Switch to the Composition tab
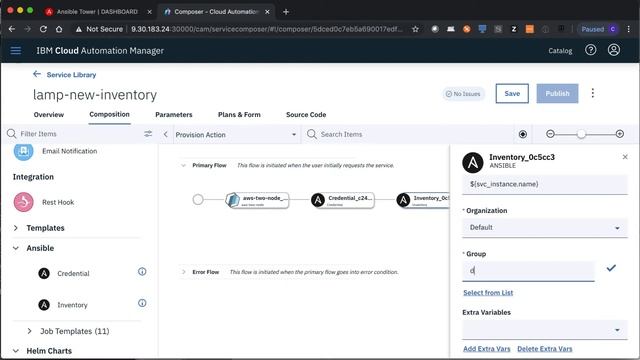Viewport: 640px width, 360px height. [x=109, y=115]
